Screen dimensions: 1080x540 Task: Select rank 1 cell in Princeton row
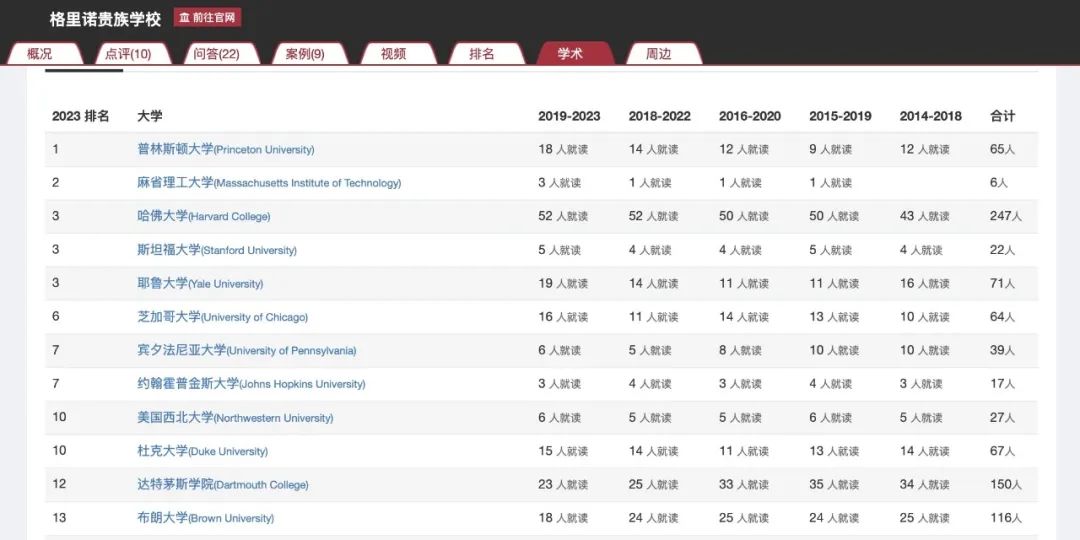click(x=55, y=149)
